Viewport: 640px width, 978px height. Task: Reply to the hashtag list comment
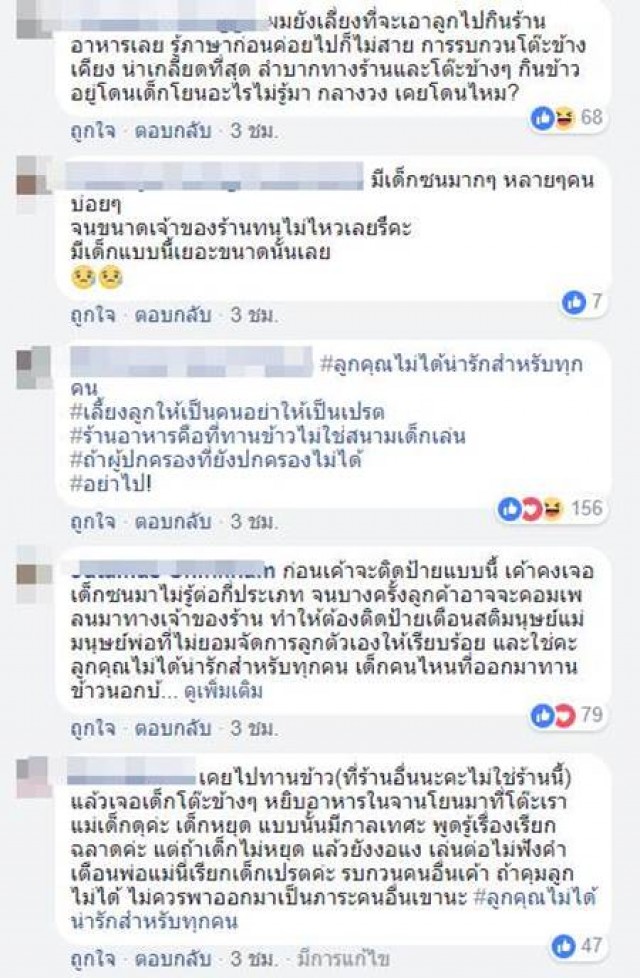(173, 521)
